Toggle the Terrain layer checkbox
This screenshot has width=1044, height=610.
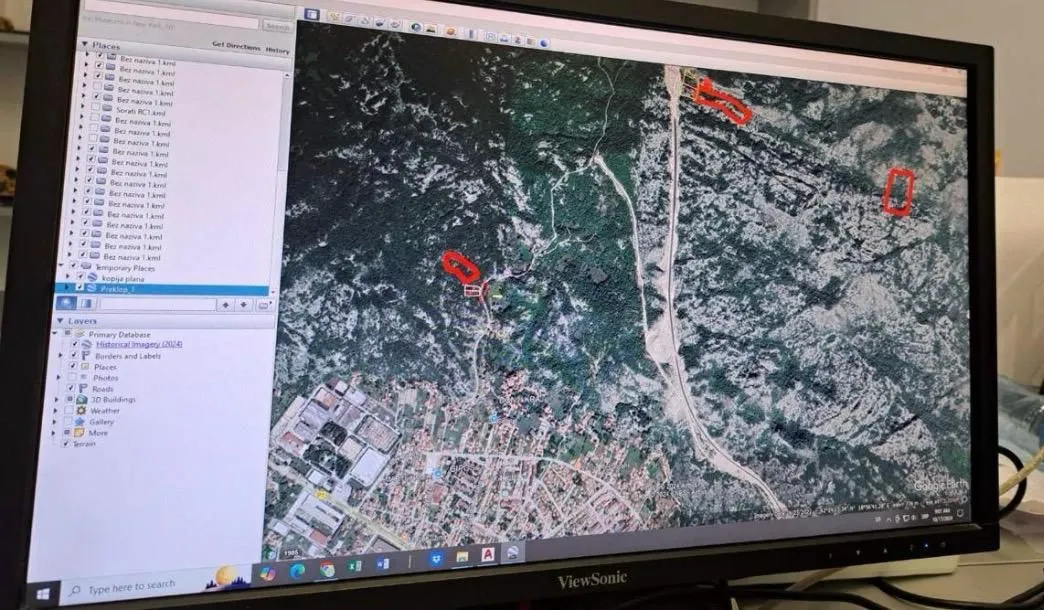[x=67, y=444]
